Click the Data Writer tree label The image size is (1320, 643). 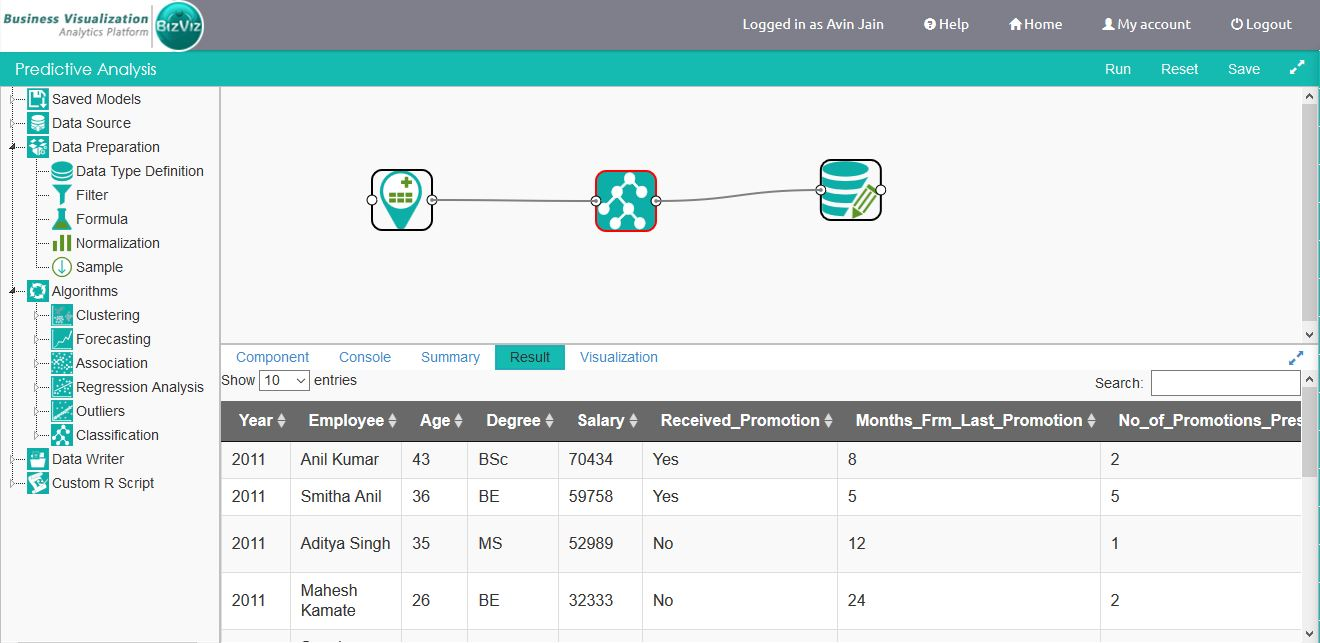(88, 459)
